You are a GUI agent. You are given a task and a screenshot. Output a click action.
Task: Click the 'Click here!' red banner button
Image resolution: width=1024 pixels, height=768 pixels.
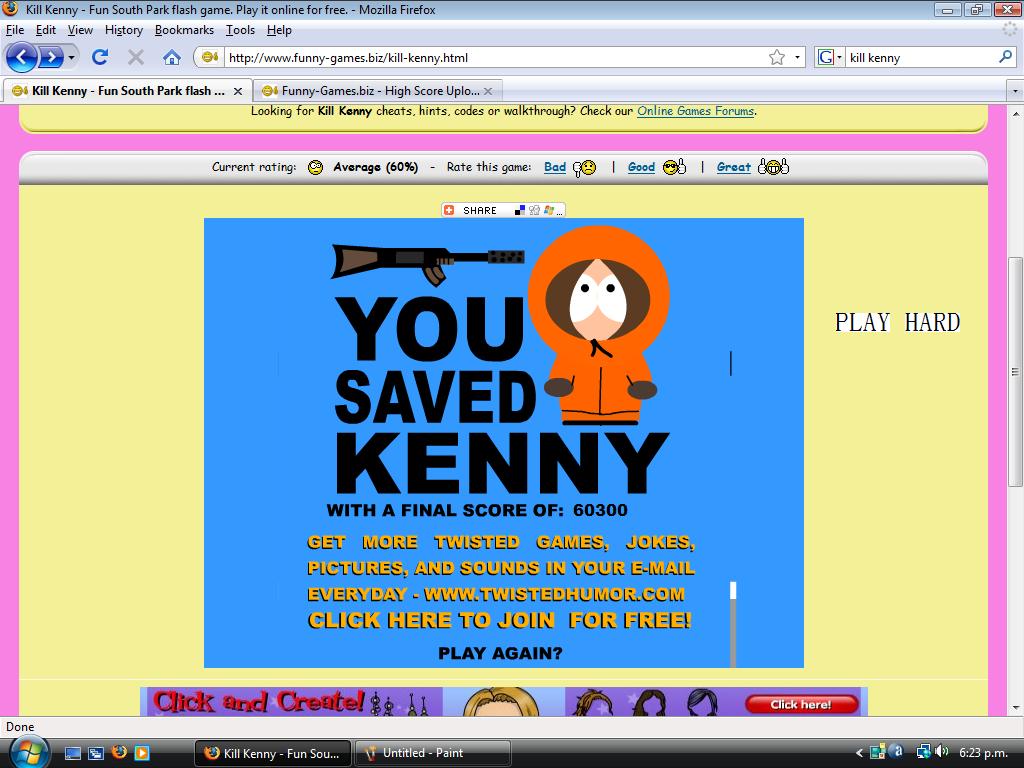801,704
